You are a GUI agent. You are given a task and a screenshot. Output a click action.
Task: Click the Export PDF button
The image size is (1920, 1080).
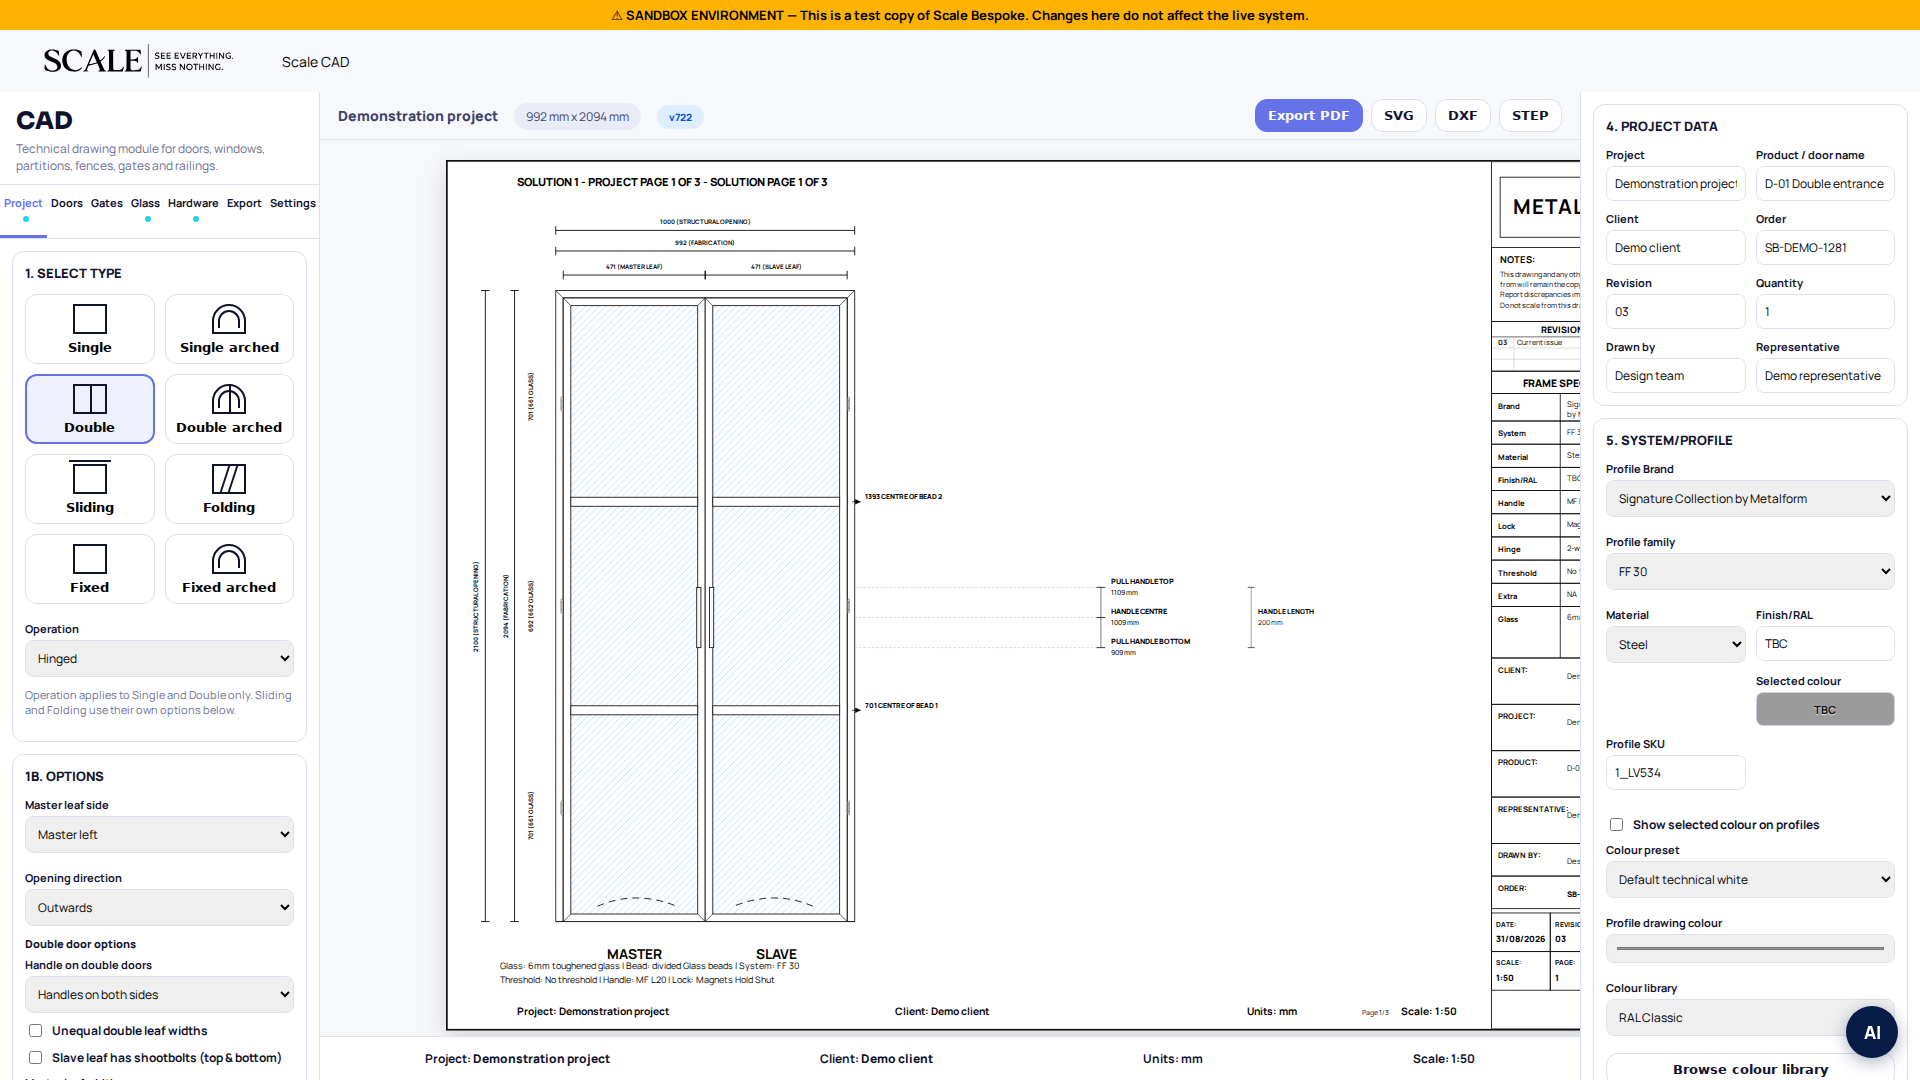tap(1308, 116)
